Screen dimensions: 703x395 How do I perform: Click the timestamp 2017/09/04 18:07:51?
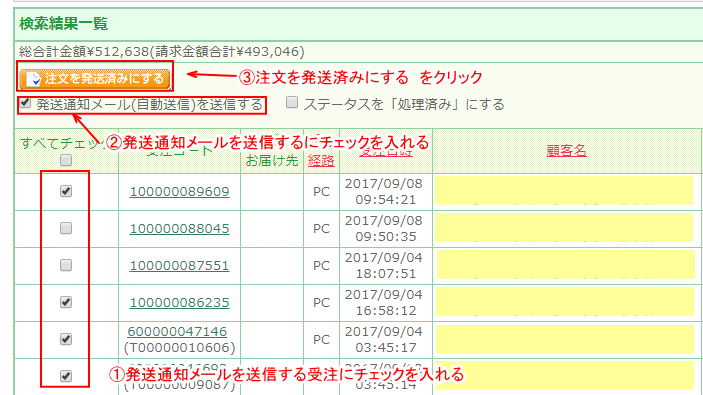384,265
